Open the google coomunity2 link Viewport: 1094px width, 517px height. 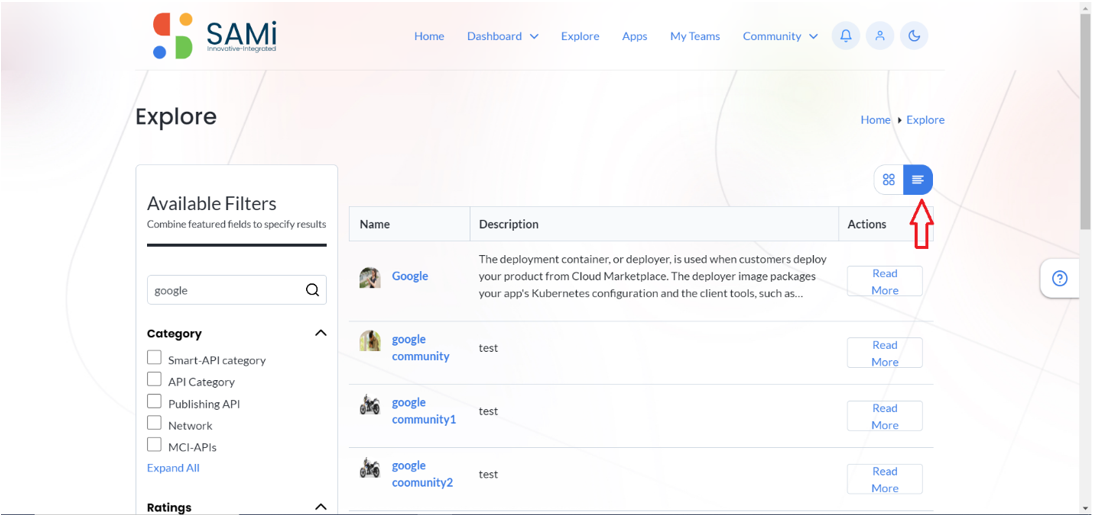pyautogui.click(x=422, y=474)
